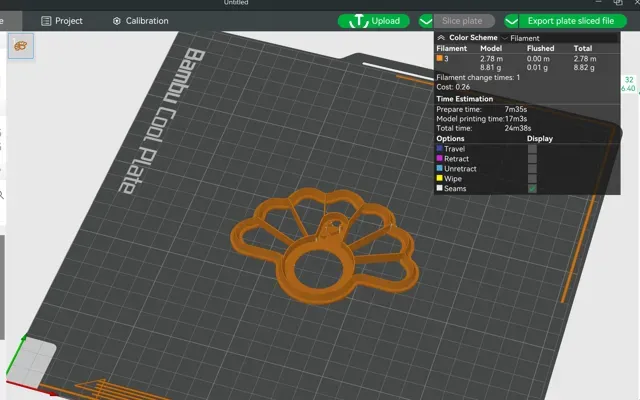Click the yellow Wipe swatch
640x400 pixels.
(x=440, y=178)
